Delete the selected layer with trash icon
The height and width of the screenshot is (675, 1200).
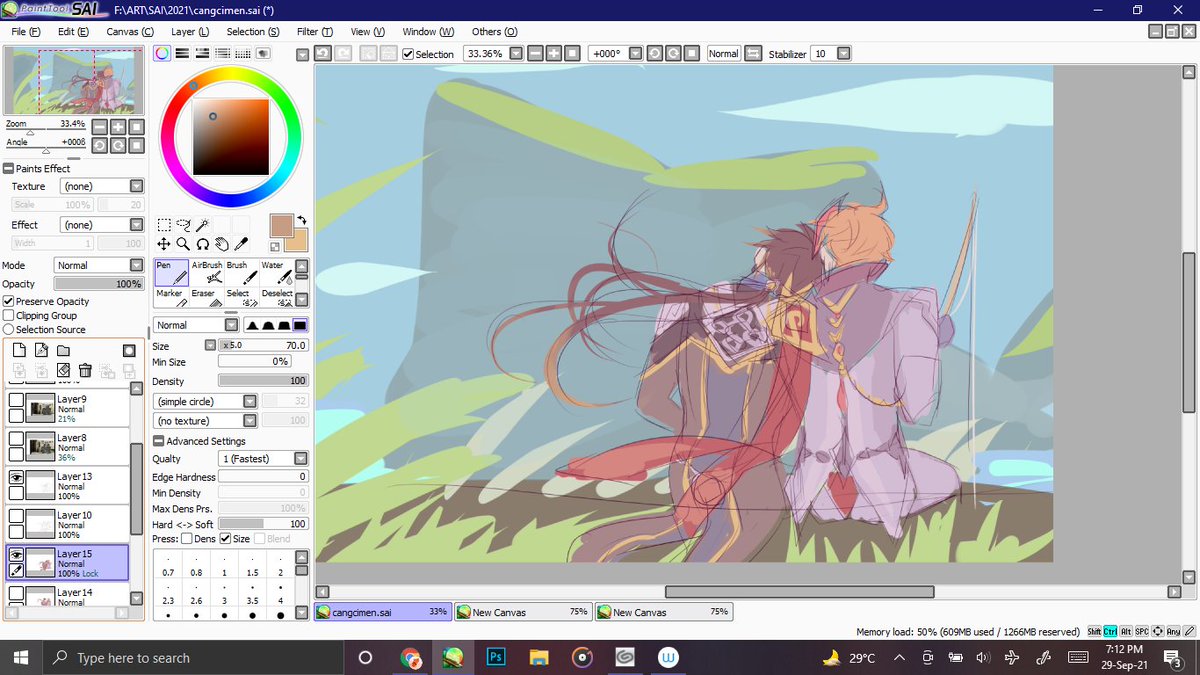(85, 370)
